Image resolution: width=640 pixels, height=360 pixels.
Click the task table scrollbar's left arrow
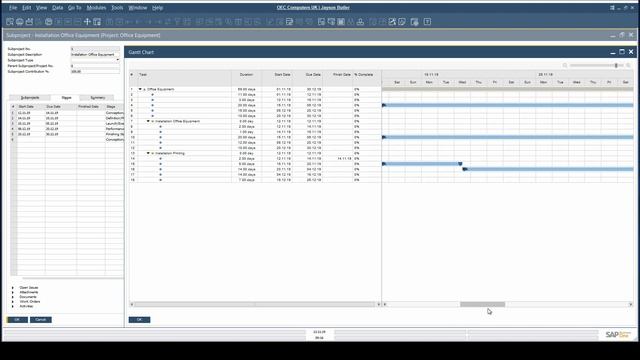131,304
